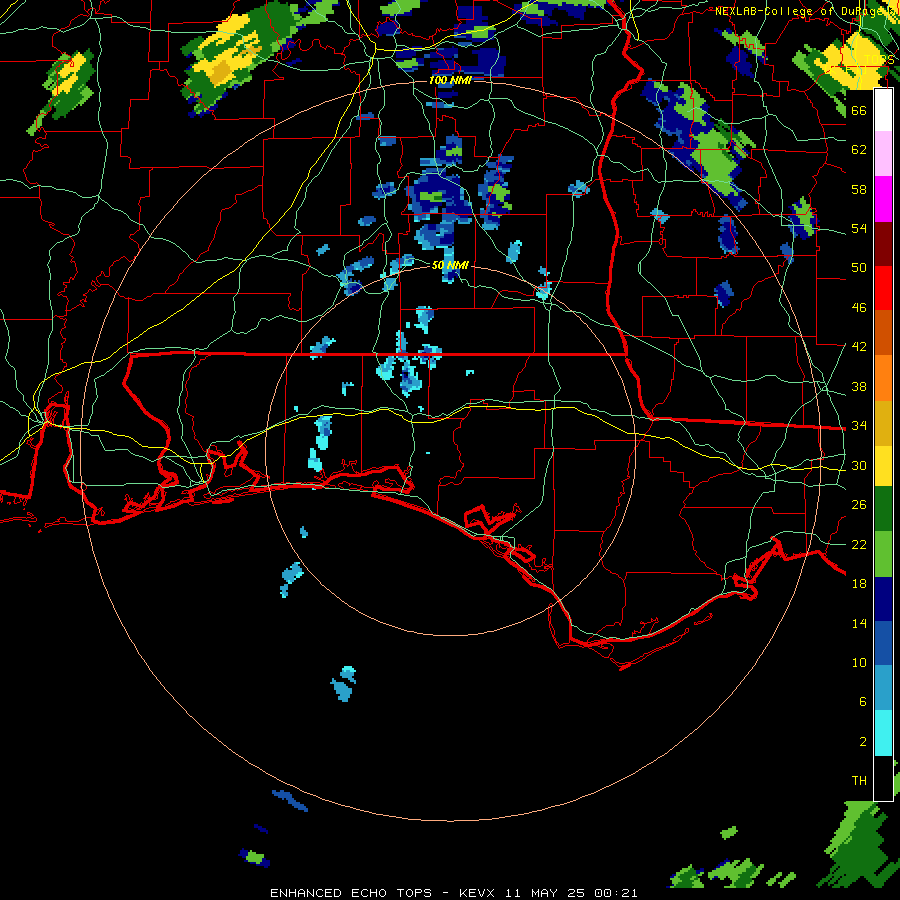Click the bright orange legend swatch
Viewport: 900px width, 900px height.
pos(883,378)
